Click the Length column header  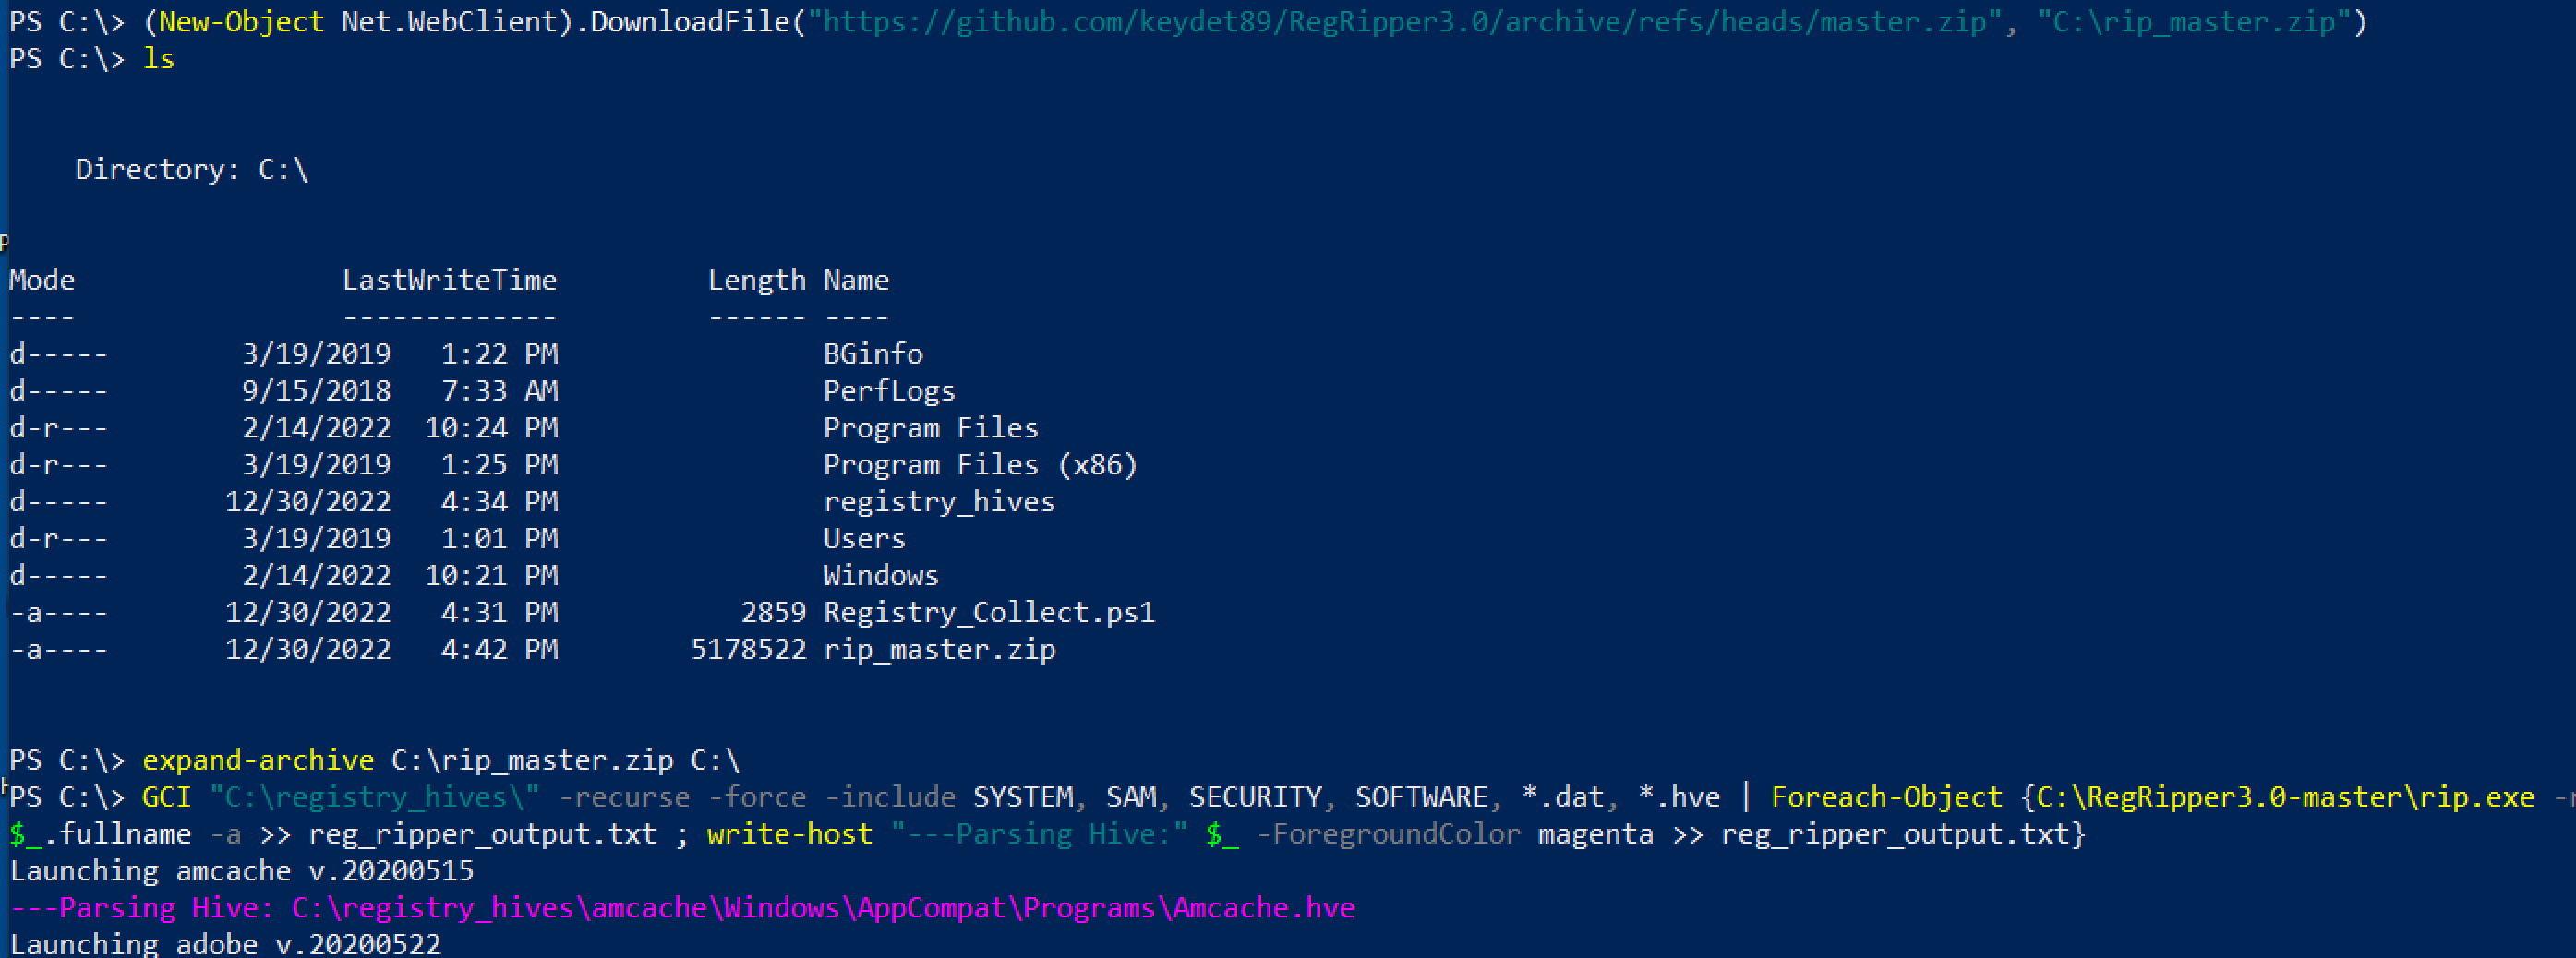tap(756, 280)
